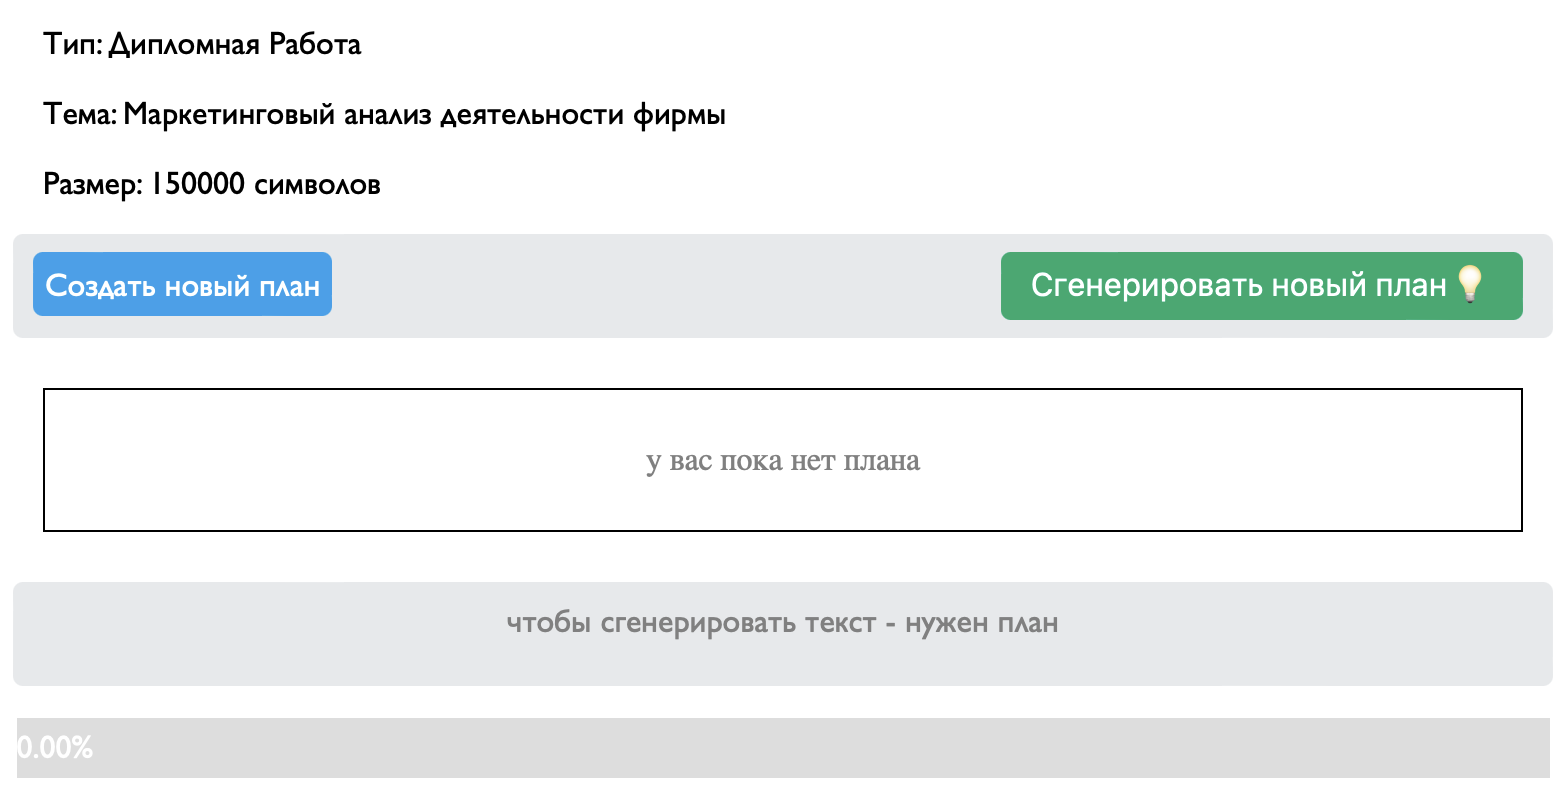
Task: Click the Маркетинговый анализ деятельности фирмы topic text
Action: (x=425, y=115)
